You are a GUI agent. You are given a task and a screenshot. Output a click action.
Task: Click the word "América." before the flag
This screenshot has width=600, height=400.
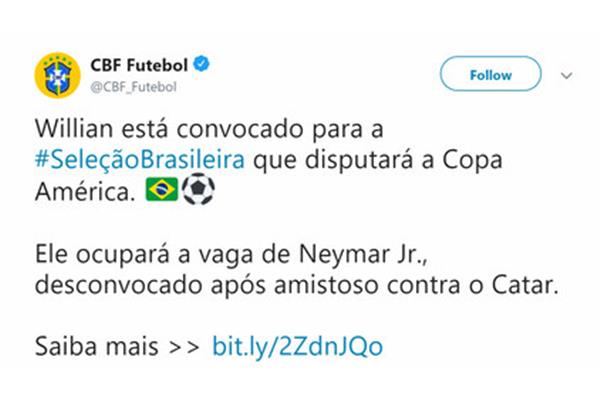85,190
